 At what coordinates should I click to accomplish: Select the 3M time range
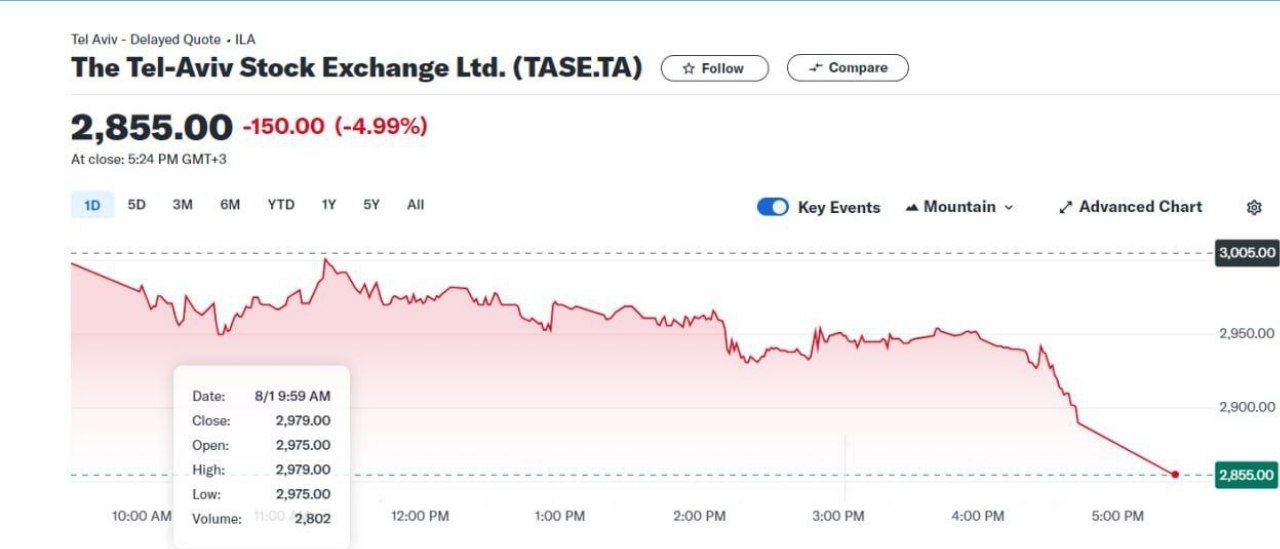click(182, 205)
